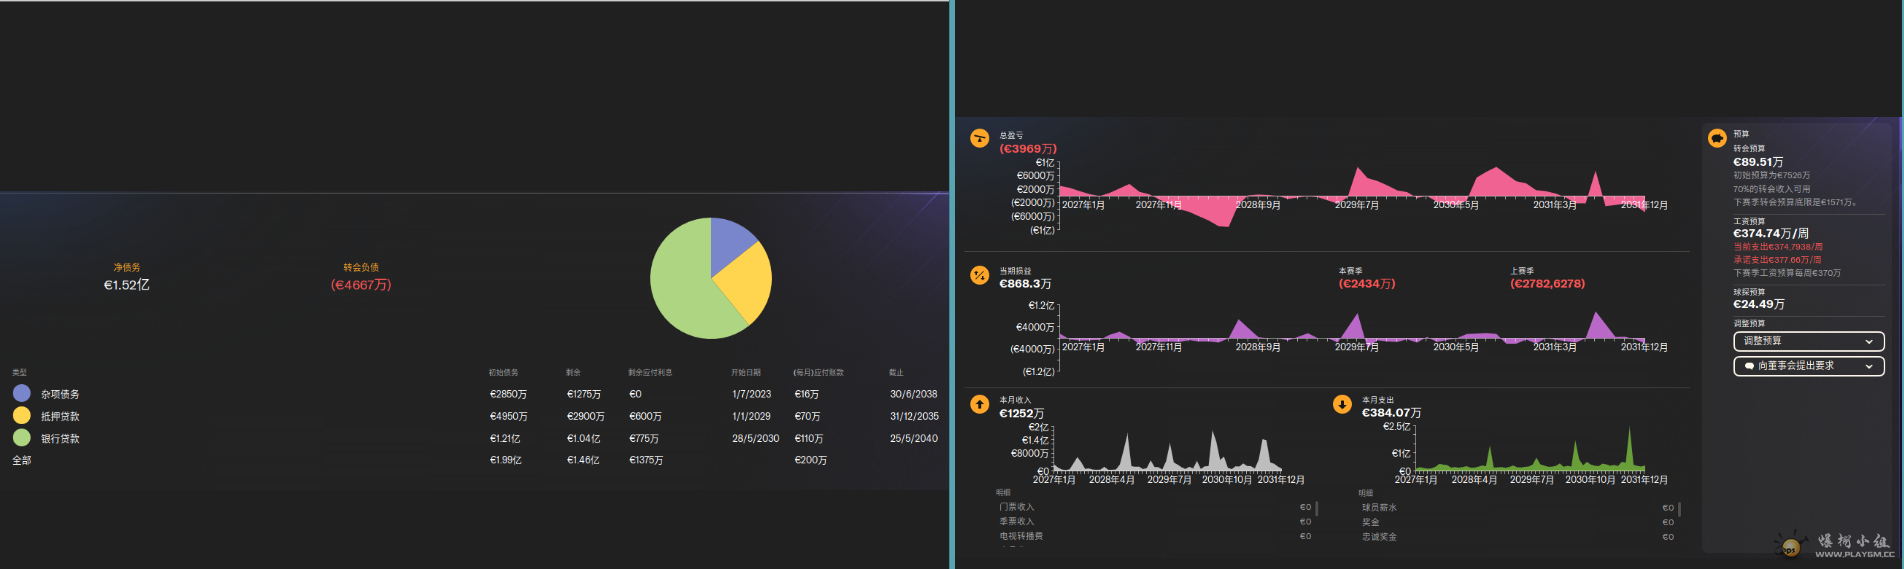Click the 当期损益 value €868.3万
The image size is (1904, 569).
(1025, 284)
